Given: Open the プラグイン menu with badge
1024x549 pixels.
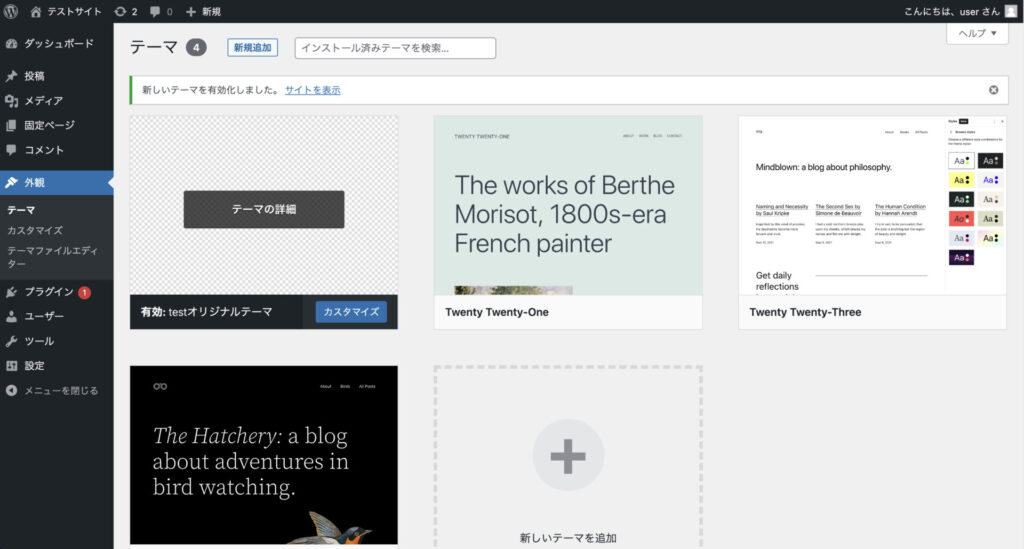Looking at the screenshot, I should tap(50, 292).
